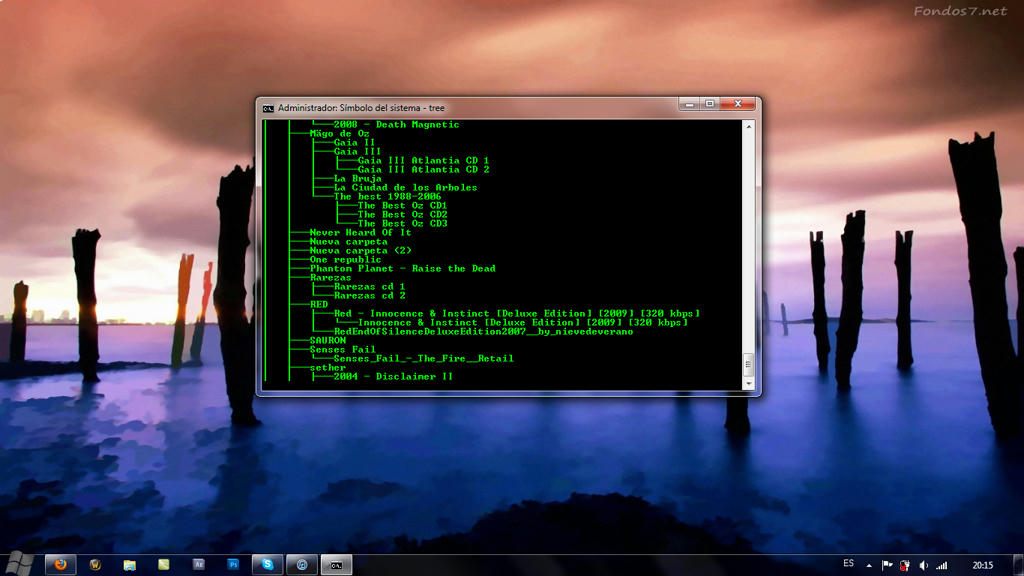Click the 'La Bruja' folder line
The height and width of the screenshot is (576, 1024).
tap(358, 179)
